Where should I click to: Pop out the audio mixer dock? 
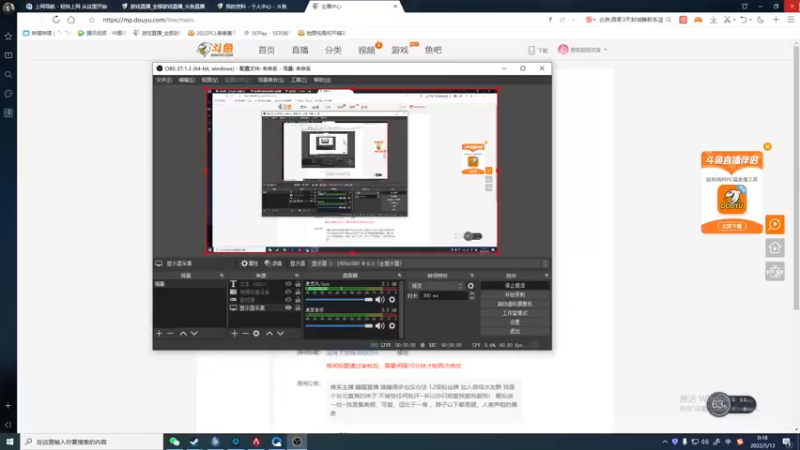[x=399, y=276]
